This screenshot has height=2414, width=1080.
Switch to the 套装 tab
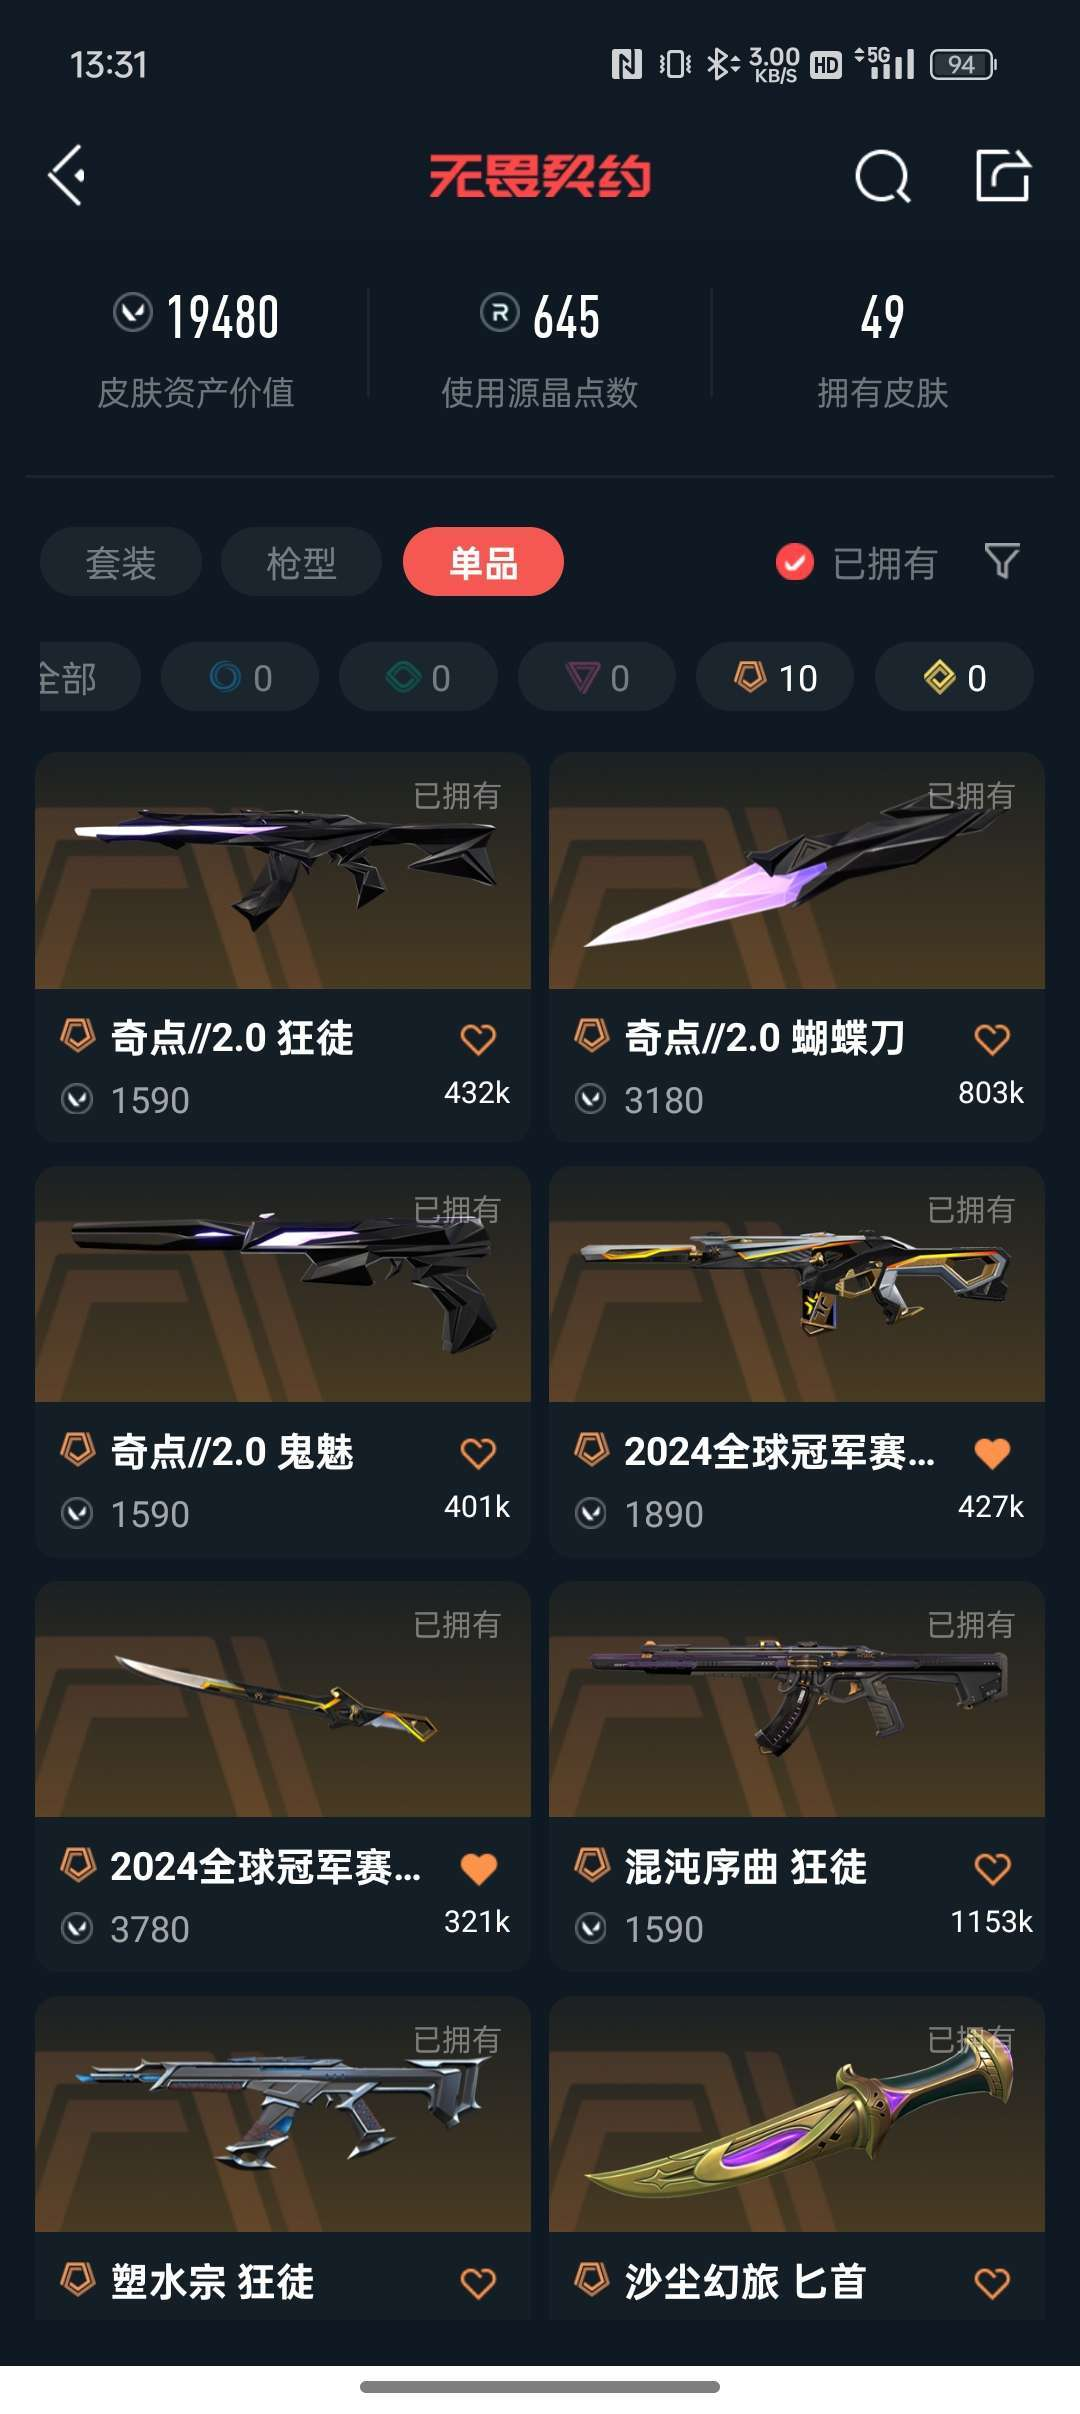click(121, 562)
